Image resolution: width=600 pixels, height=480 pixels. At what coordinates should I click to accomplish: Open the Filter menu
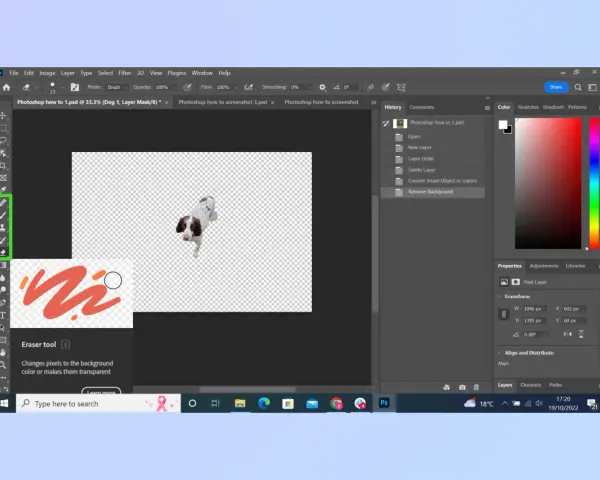(x=125, y=73)
